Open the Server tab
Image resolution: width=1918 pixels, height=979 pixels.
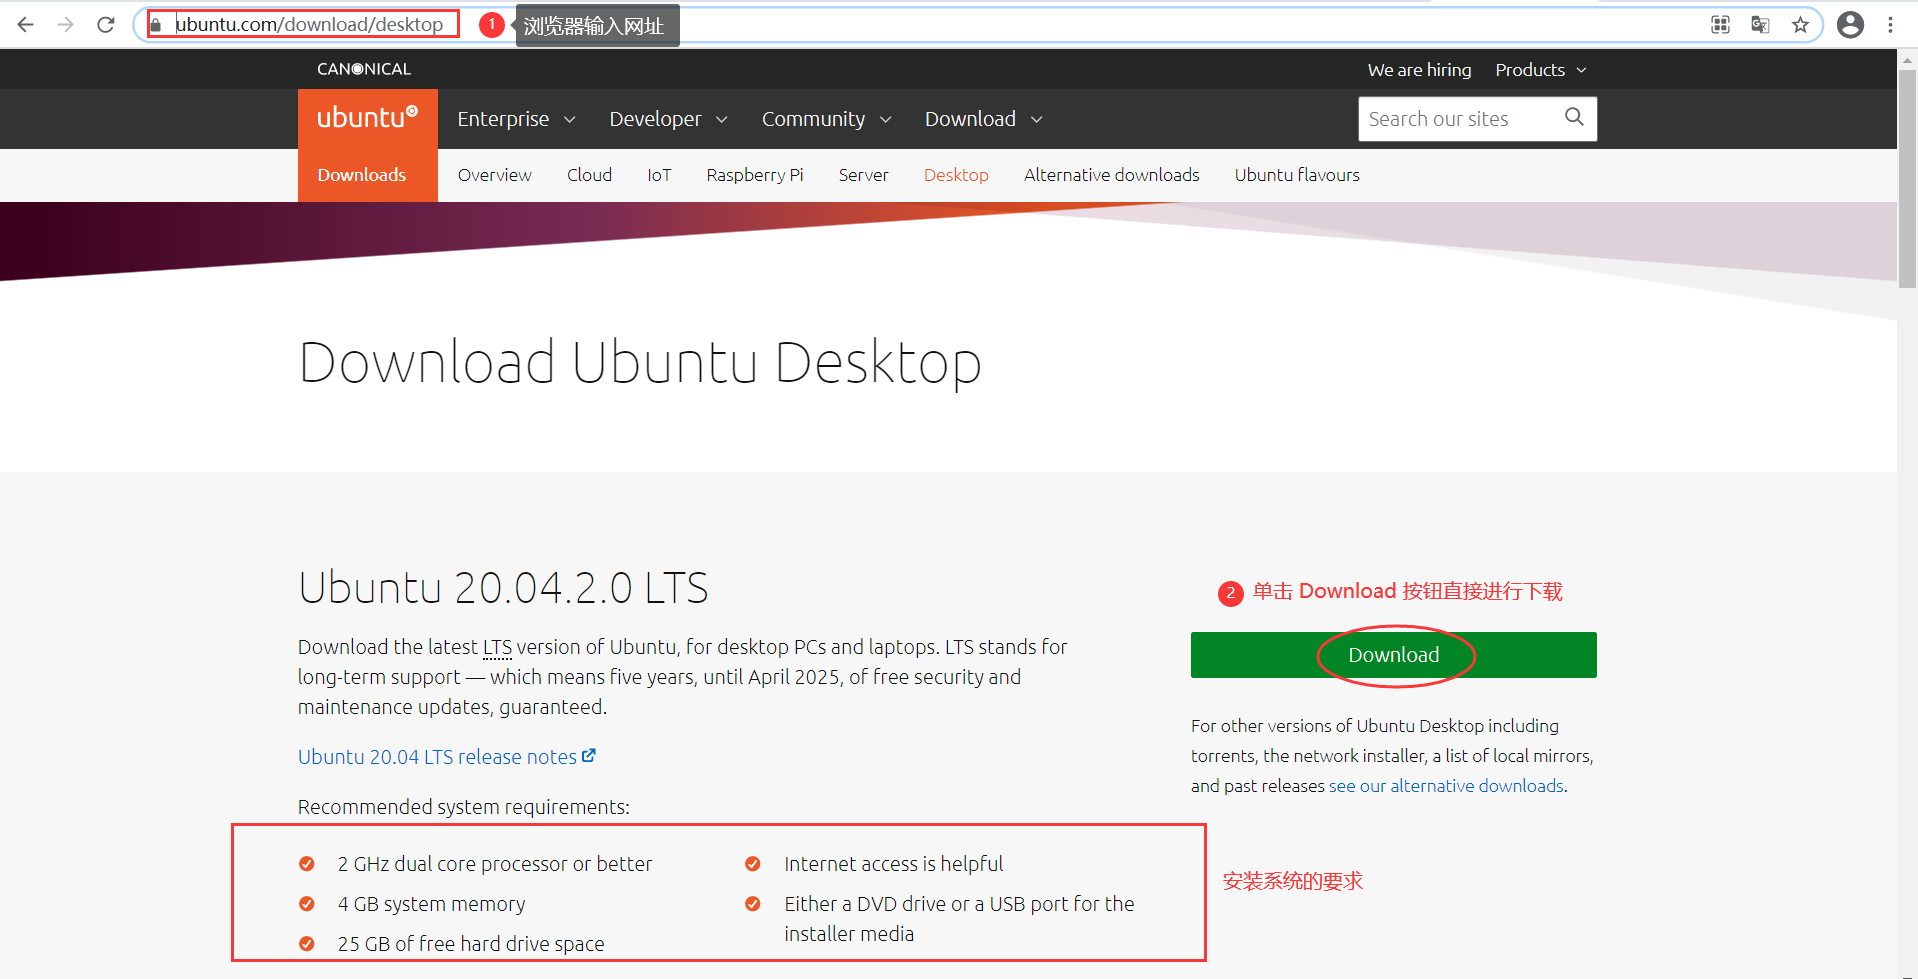click(x=863, y=175)
